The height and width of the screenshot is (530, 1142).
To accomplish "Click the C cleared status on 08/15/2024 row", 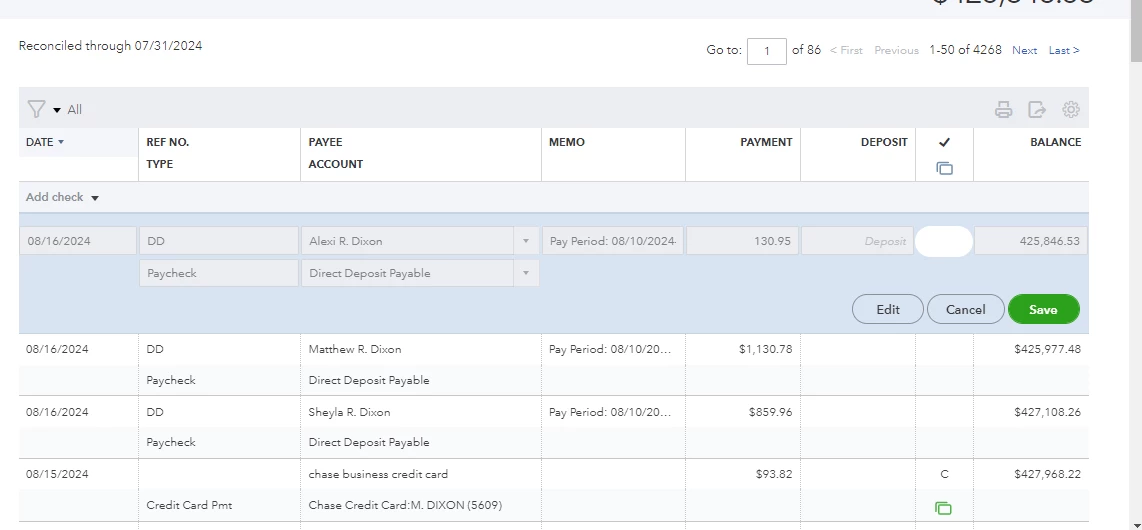I will pos(944,474).
